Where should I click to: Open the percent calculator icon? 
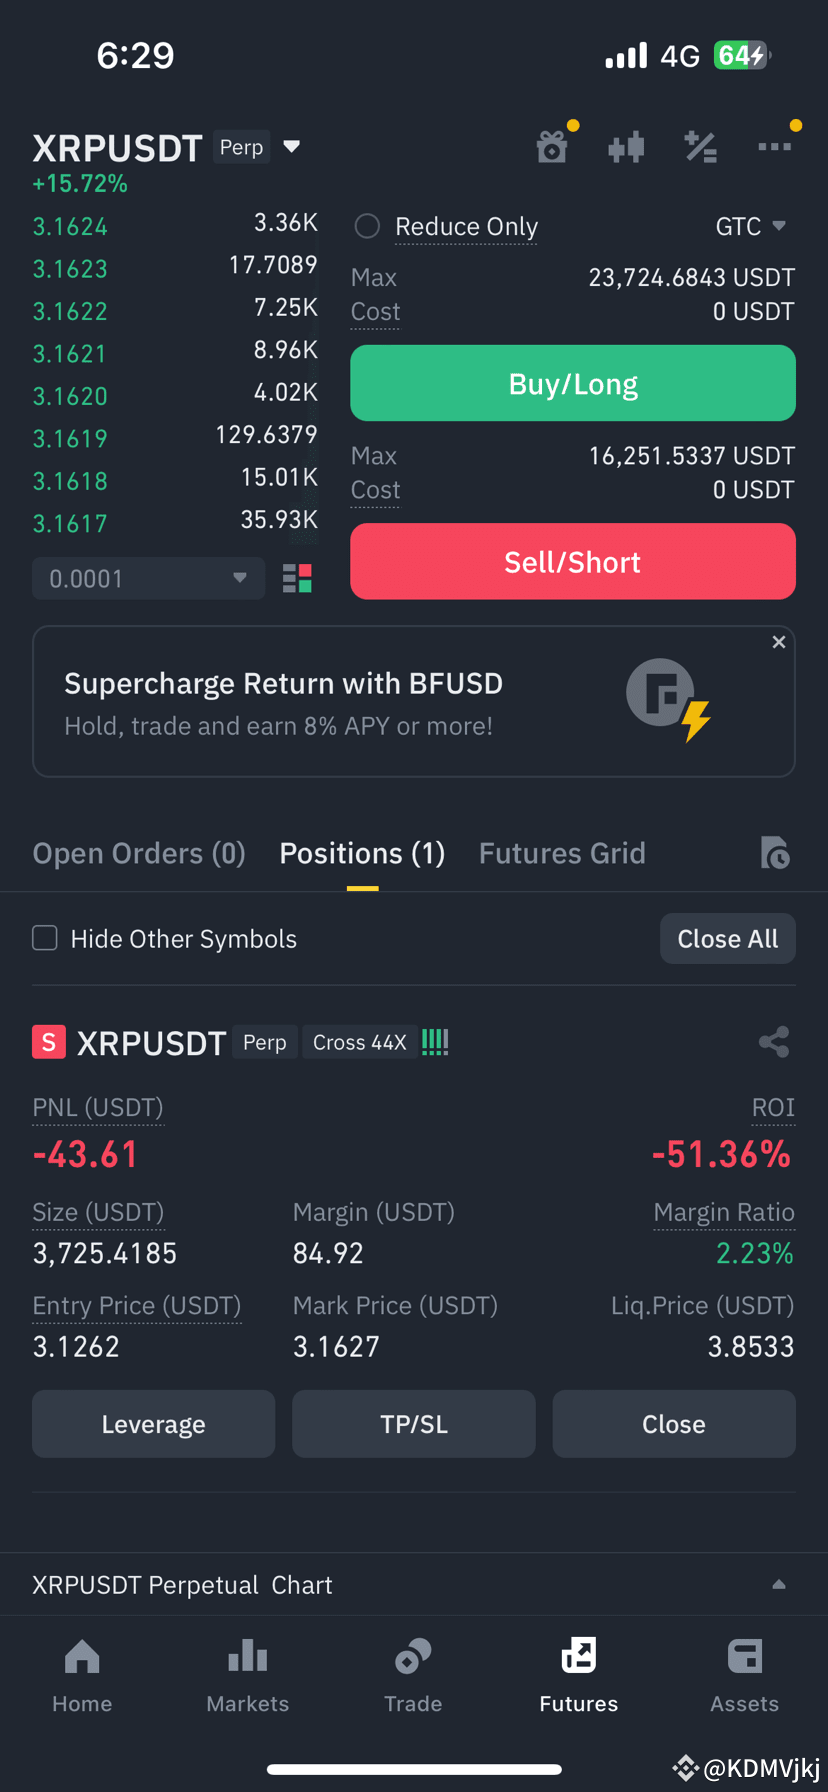(700, 148)
